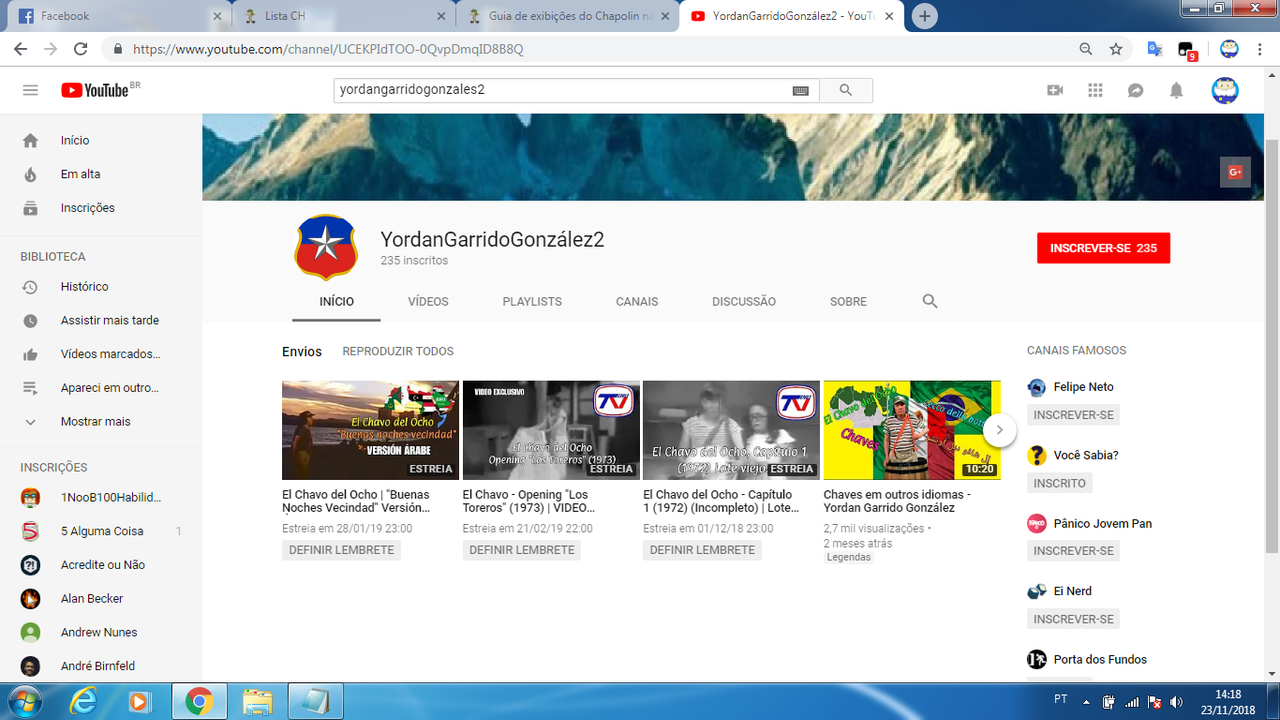The height and width of the screenshot is (720, 1280).
Task: Open the notifications bell
Action: pyautogui.click(x=1176, y=89)
